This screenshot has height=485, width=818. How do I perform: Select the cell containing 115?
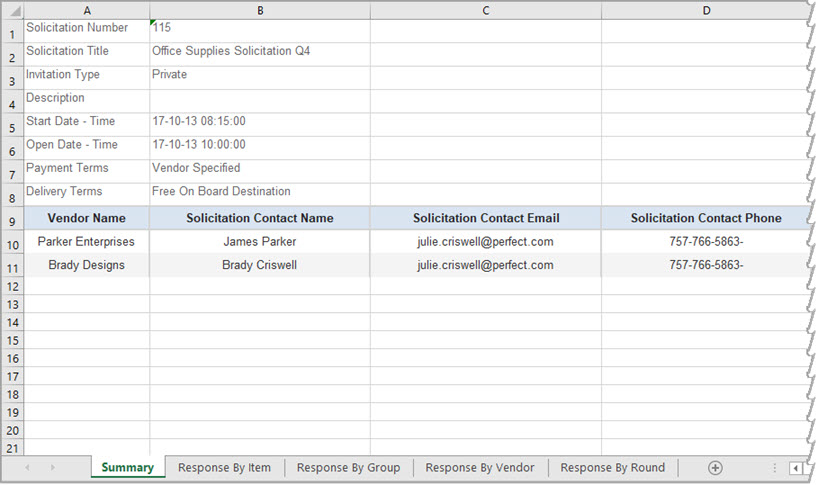[x=260, y=31]
